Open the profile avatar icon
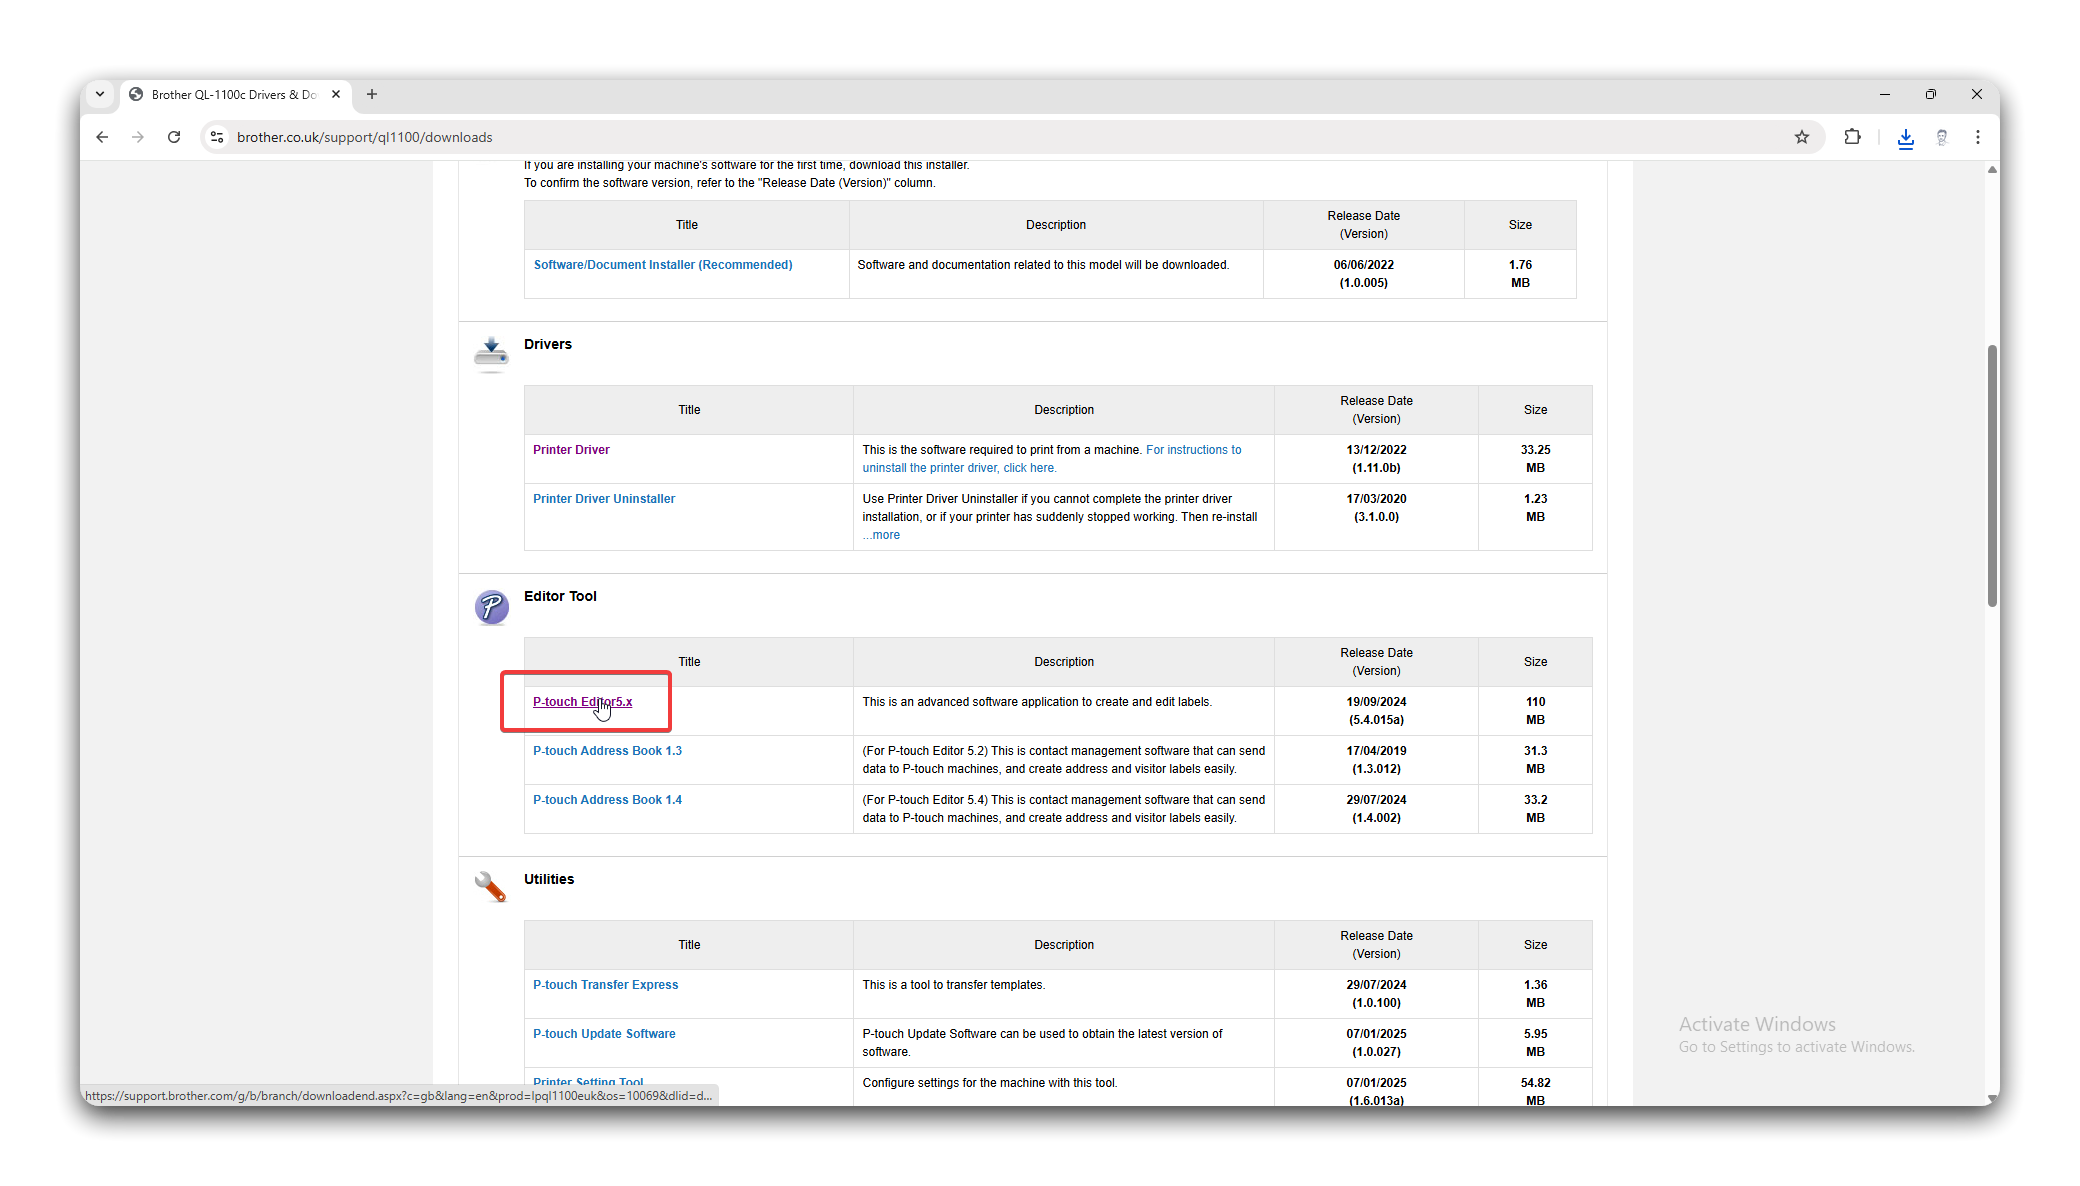 1941,137
